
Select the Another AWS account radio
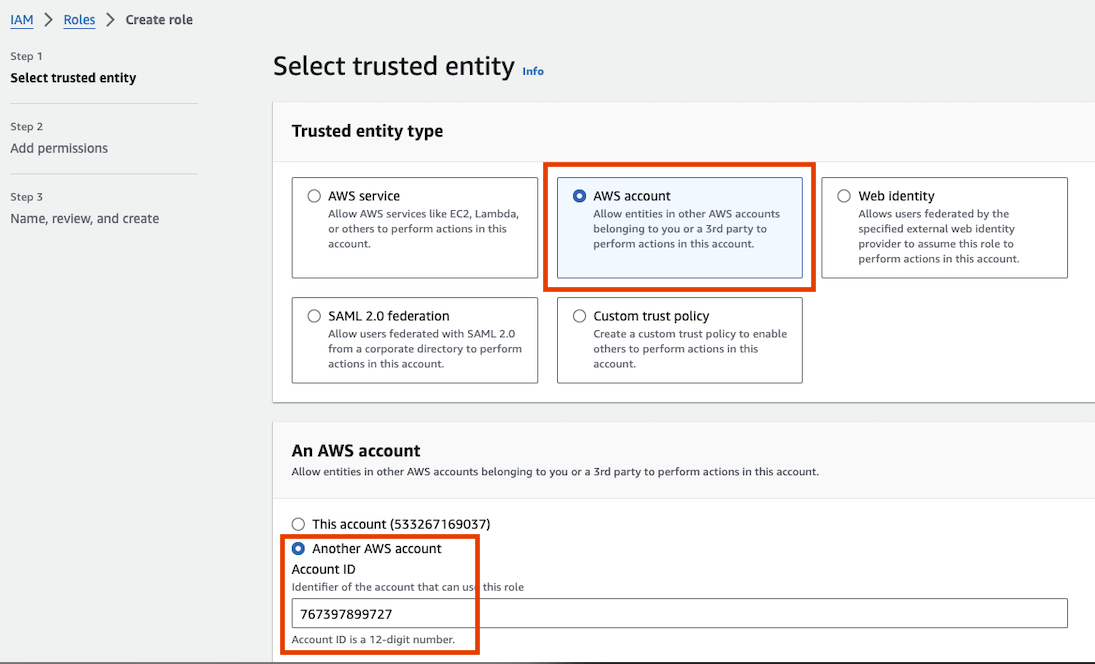tap(298, 549)
